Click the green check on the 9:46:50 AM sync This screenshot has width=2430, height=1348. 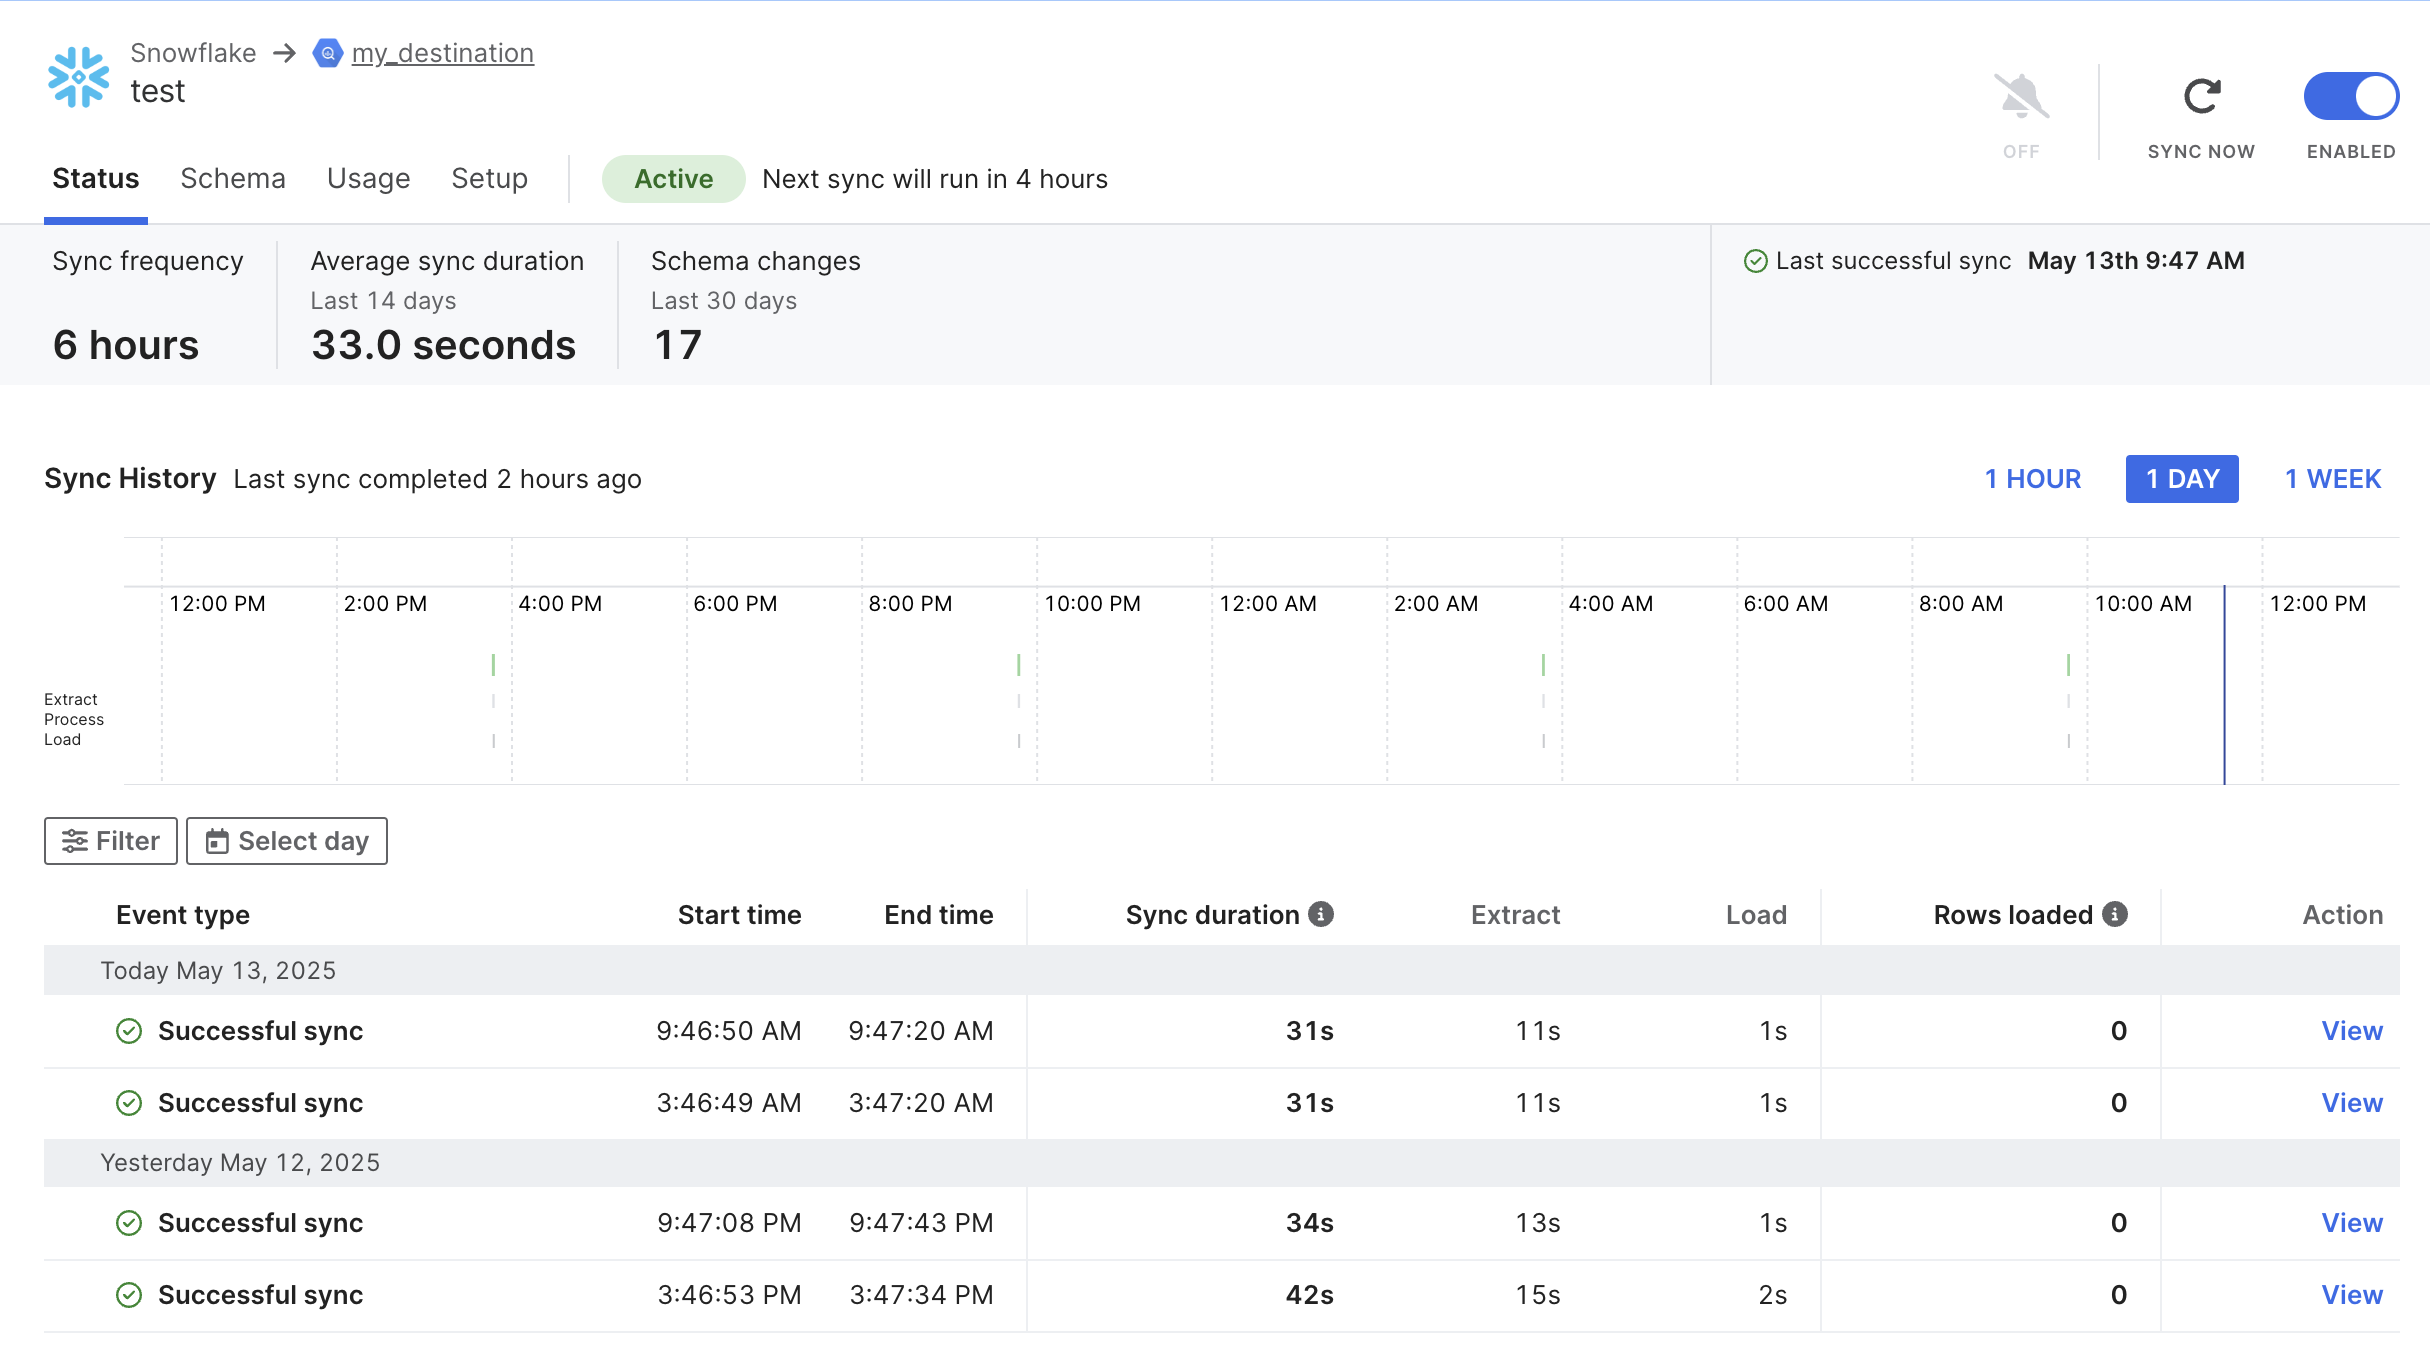(x=129, y=1031)
